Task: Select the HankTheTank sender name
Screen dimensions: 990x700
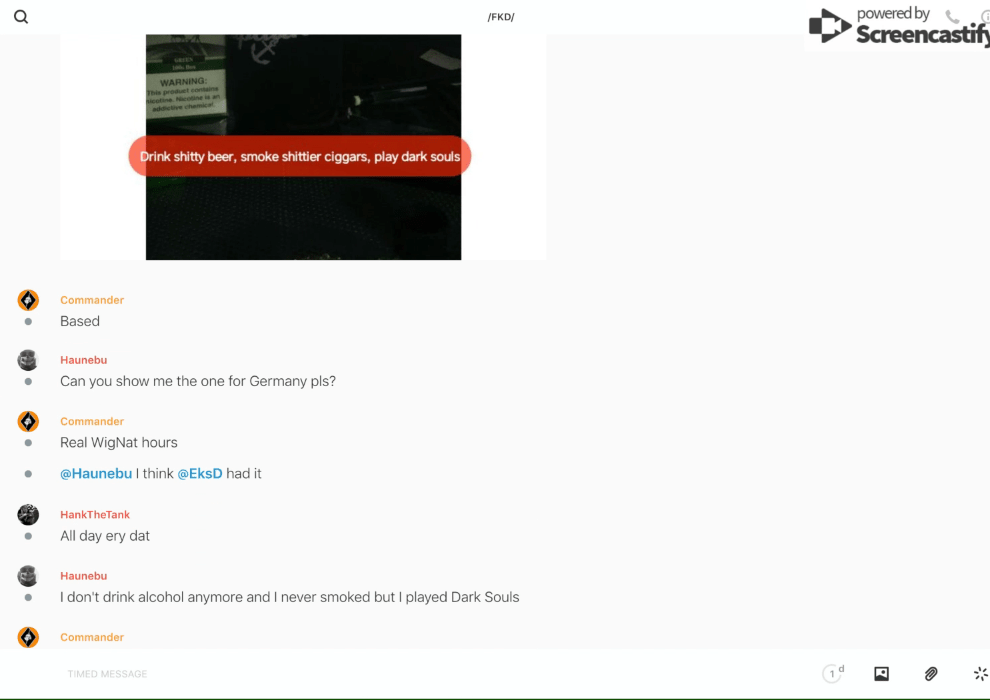Action: (x=95, y=515)
